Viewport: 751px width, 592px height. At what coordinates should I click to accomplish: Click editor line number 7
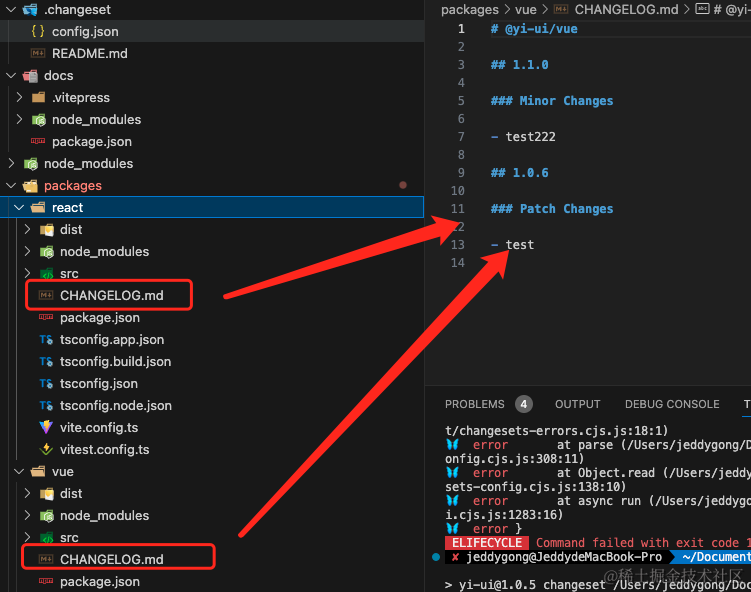pos(461,137)
